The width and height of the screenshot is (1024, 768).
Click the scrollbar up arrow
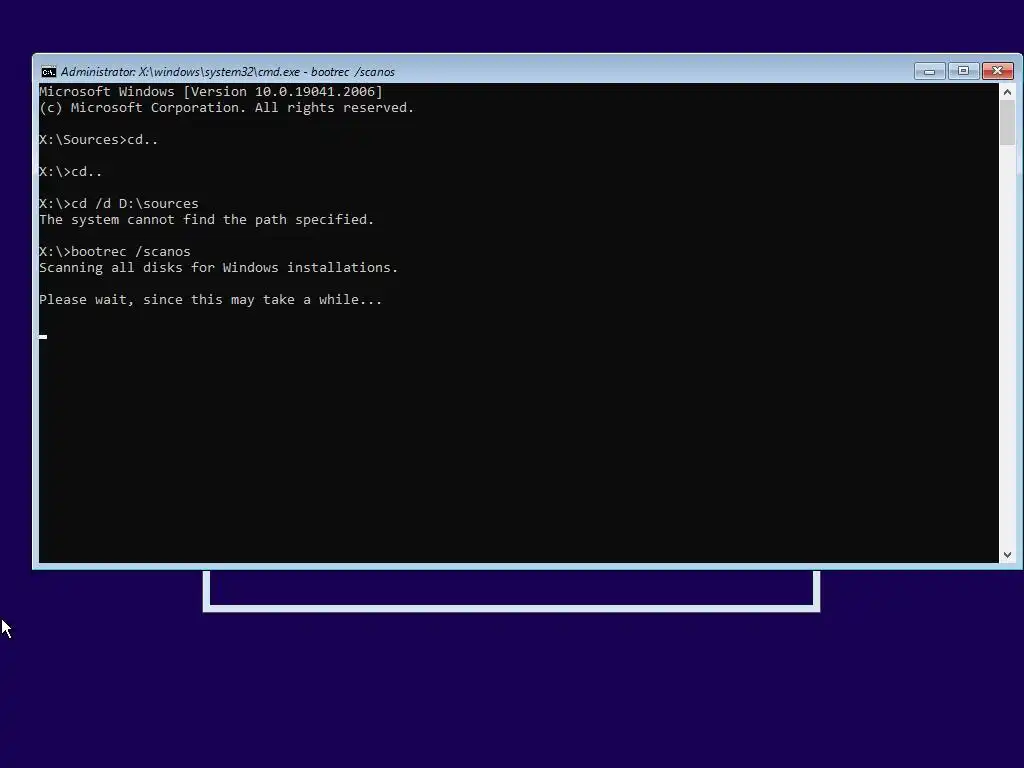(x=1007, y=92)
